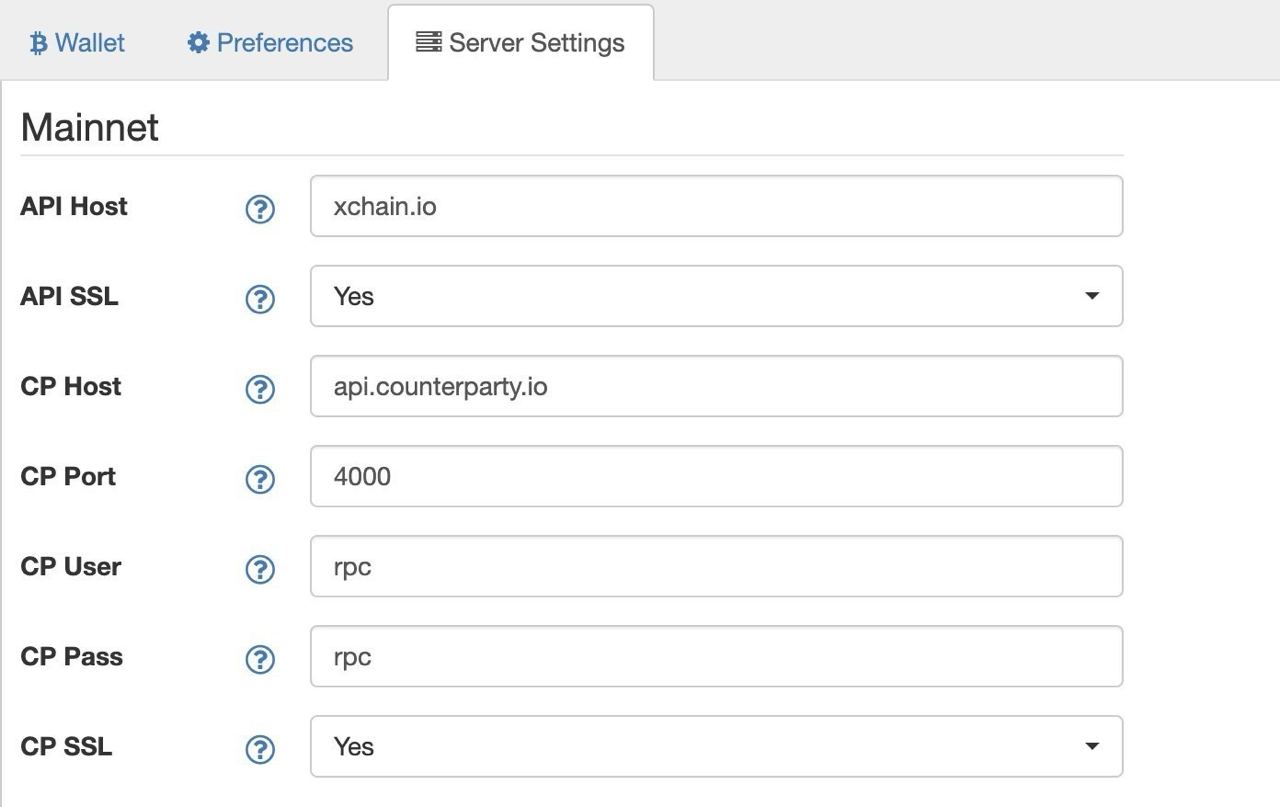Expand the CP SSL dropdown

(x=716, y=746)
